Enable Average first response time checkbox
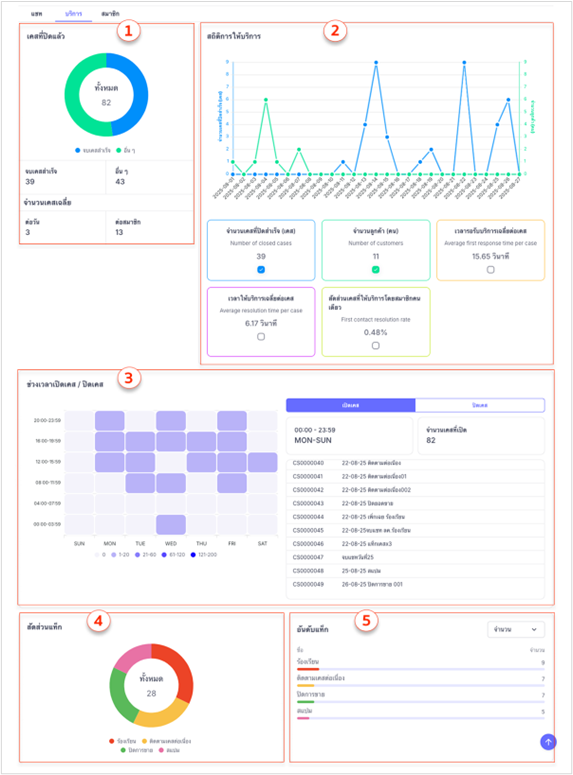573x775 pixels. click(490, 269)
